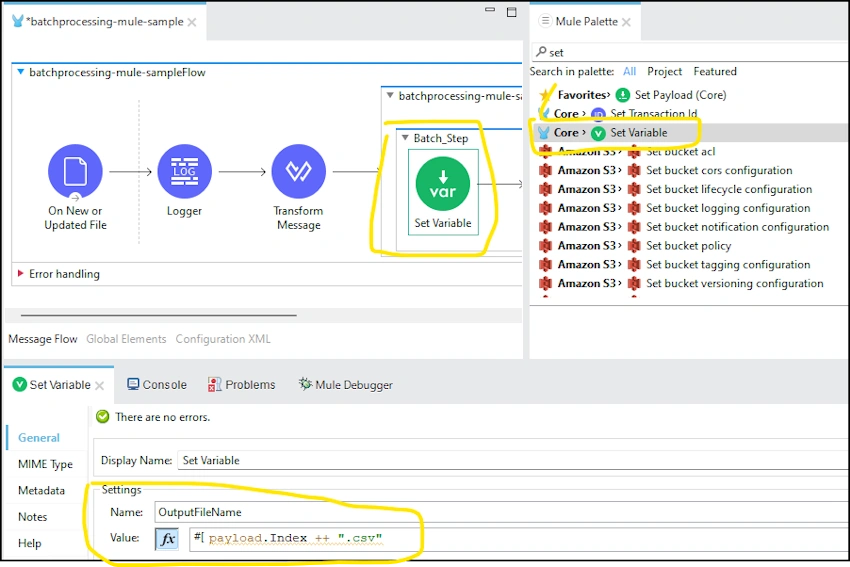Open the General settings section
The image size is (850, 567).
pos(39,437)
